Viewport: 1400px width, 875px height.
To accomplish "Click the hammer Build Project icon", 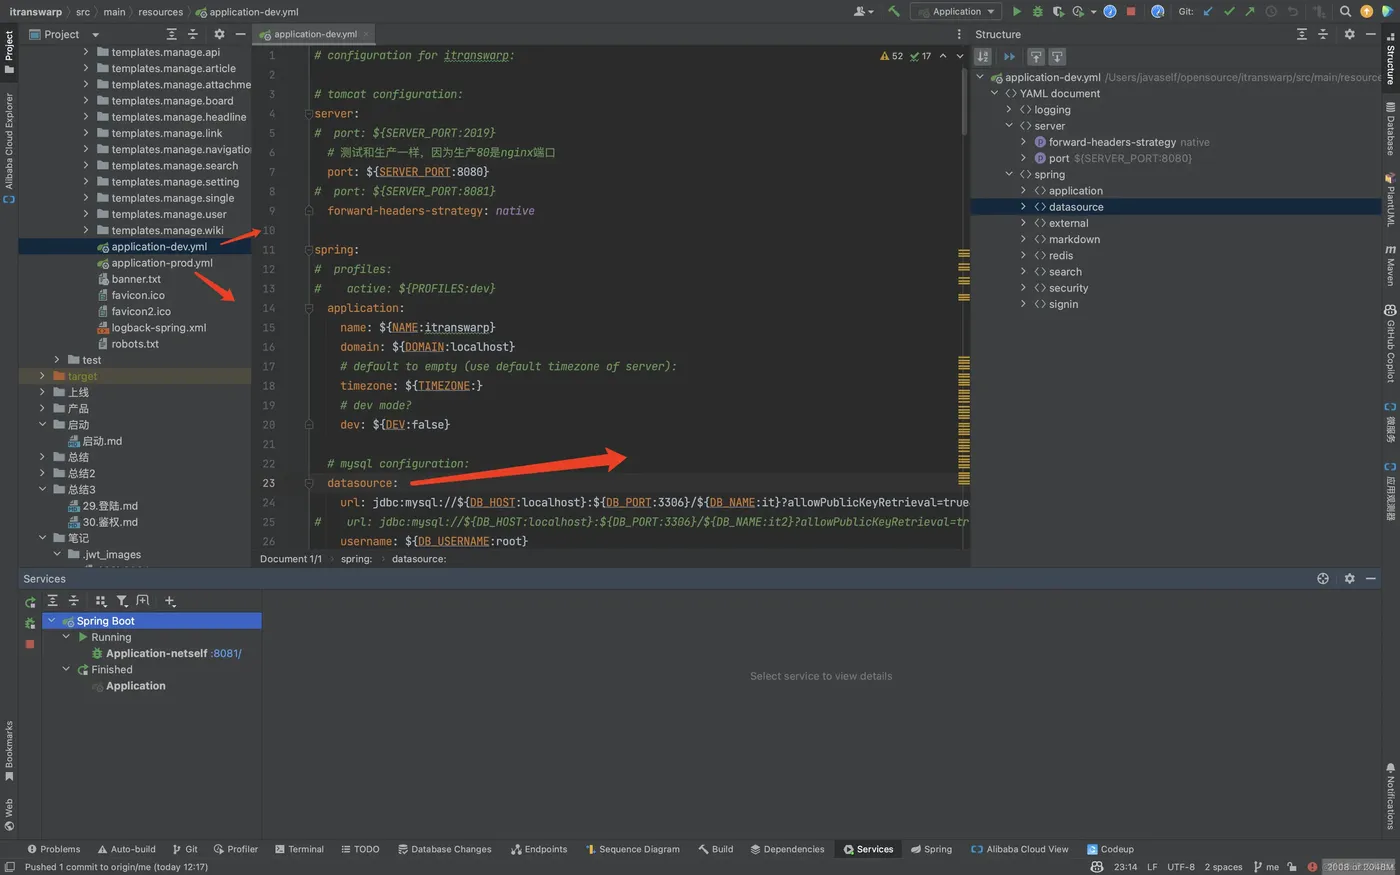I will 894,12.
